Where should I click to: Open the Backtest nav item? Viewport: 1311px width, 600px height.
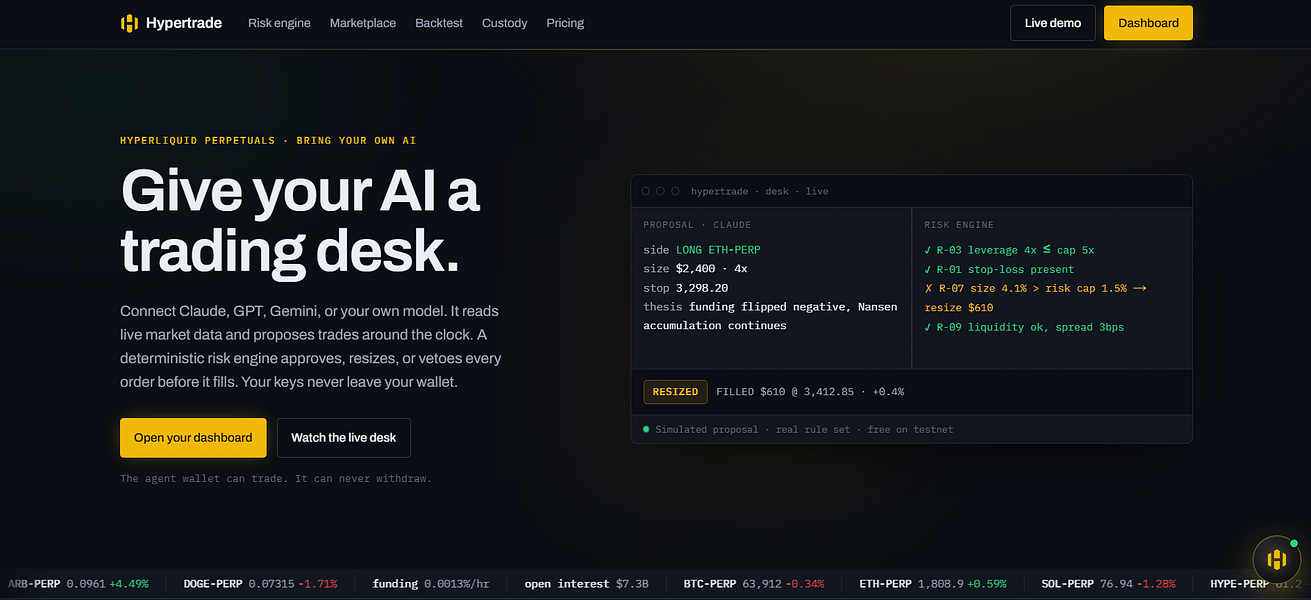(439, 23)
